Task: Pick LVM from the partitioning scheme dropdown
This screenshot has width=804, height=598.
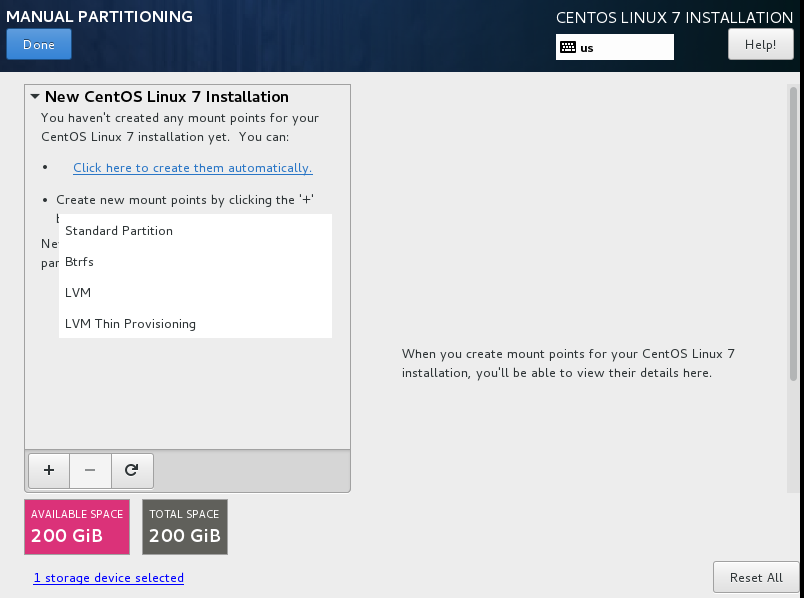Action: coord(195,292)
